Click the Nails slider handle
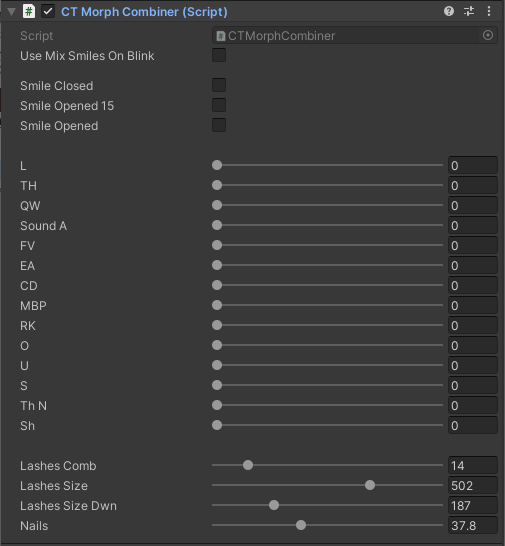 [301, 525]
